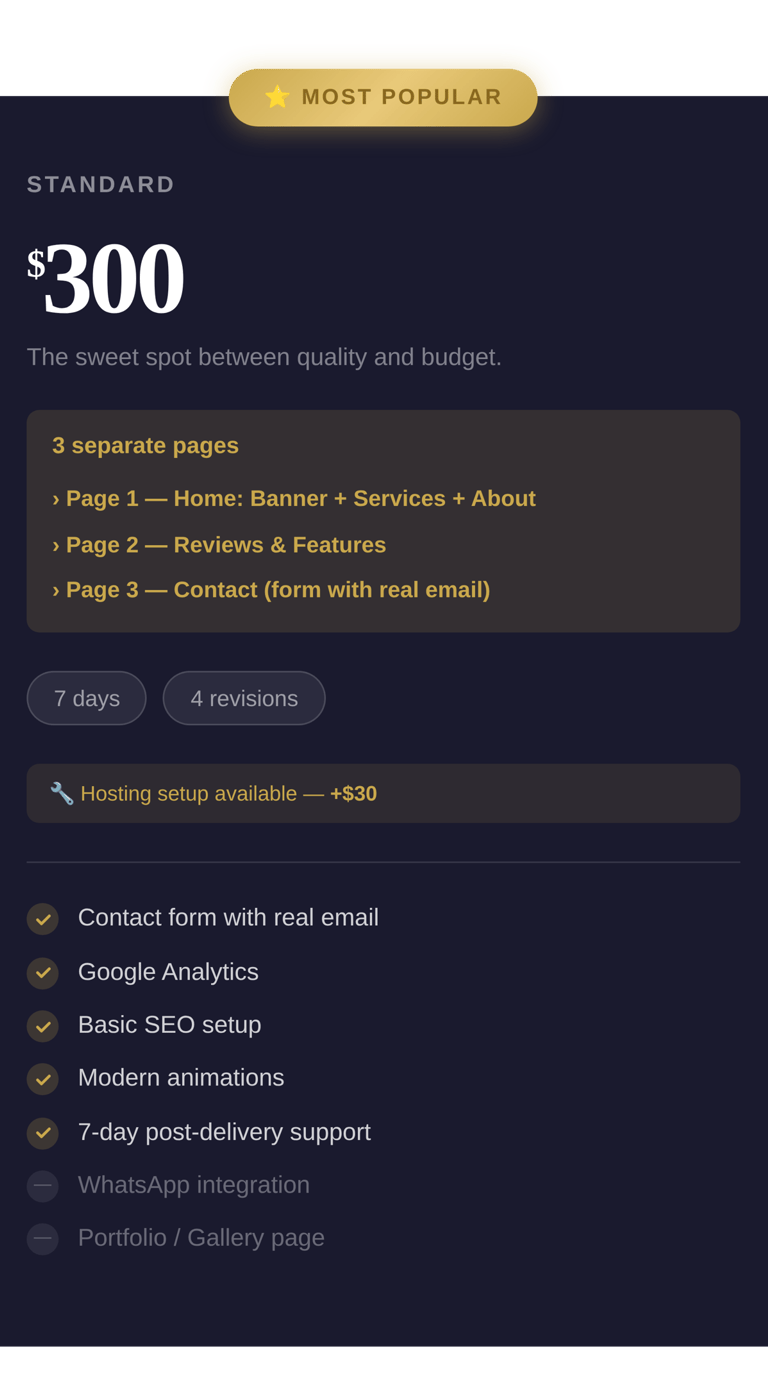Click the WhatsApp integration feature text
The image size is (768, 1385).
tap(194, 1185)
